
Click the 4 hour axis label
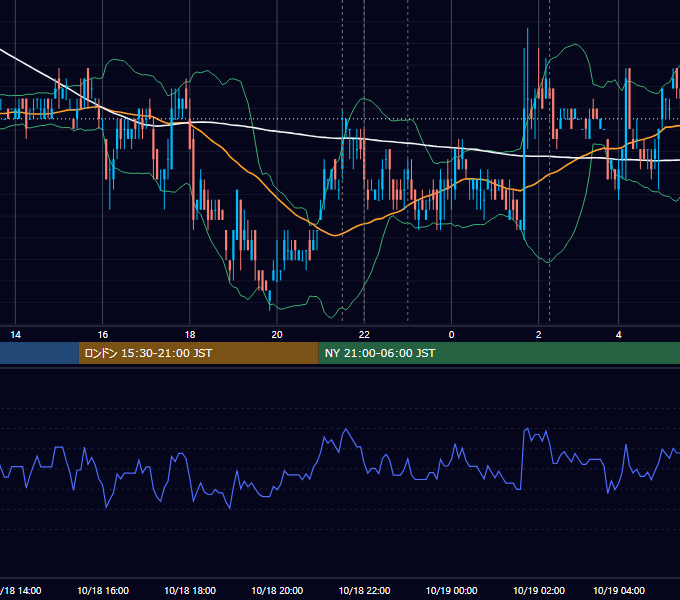click(619, 335)
